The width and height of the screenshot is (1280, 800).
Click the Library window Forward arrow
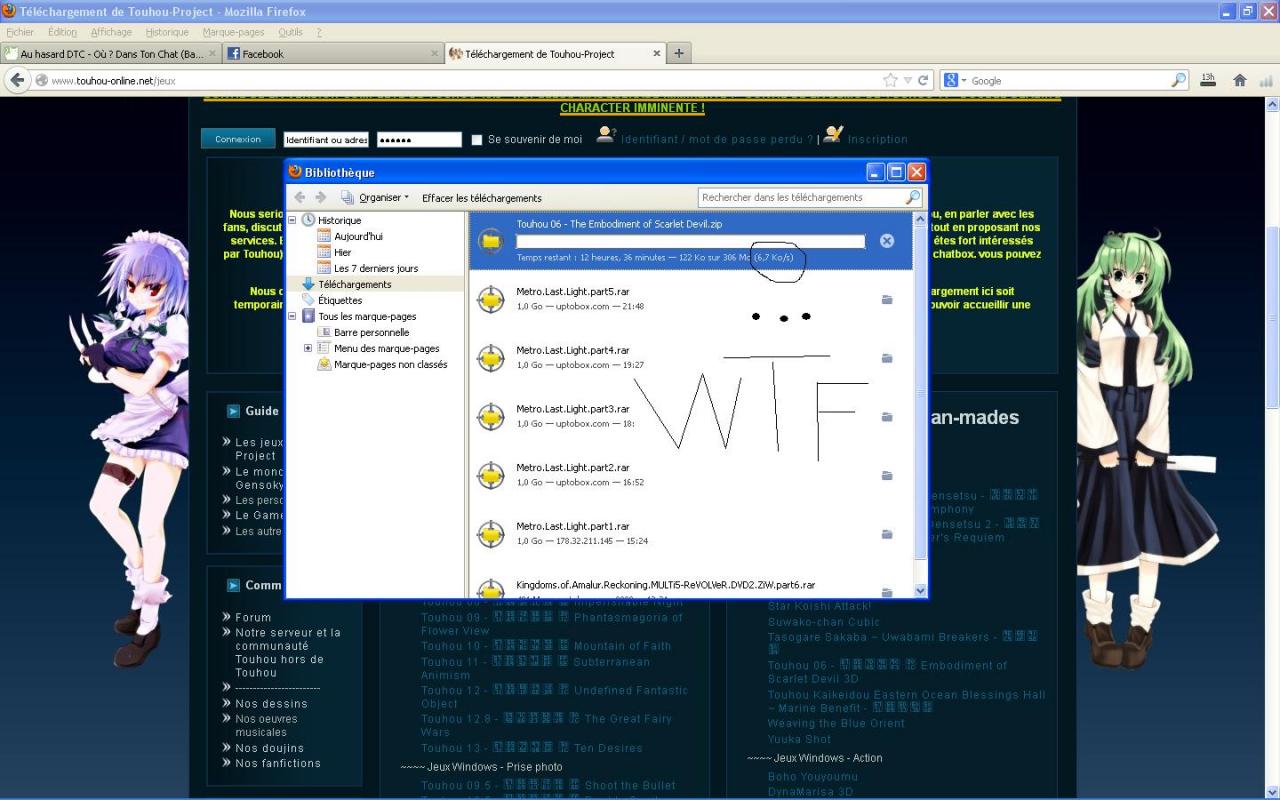coord(321,198)
